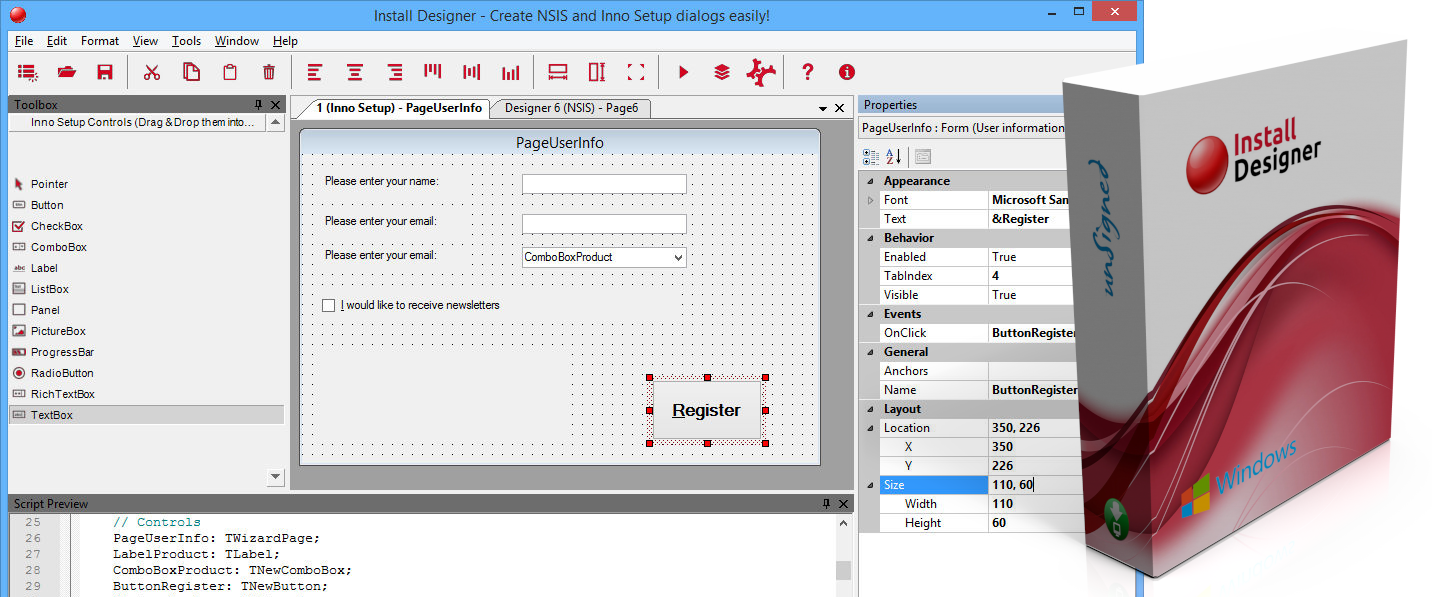The image size is (1432, 597).
Task: Cut selection with the scissors icon
Action: (x=152, y=72)
